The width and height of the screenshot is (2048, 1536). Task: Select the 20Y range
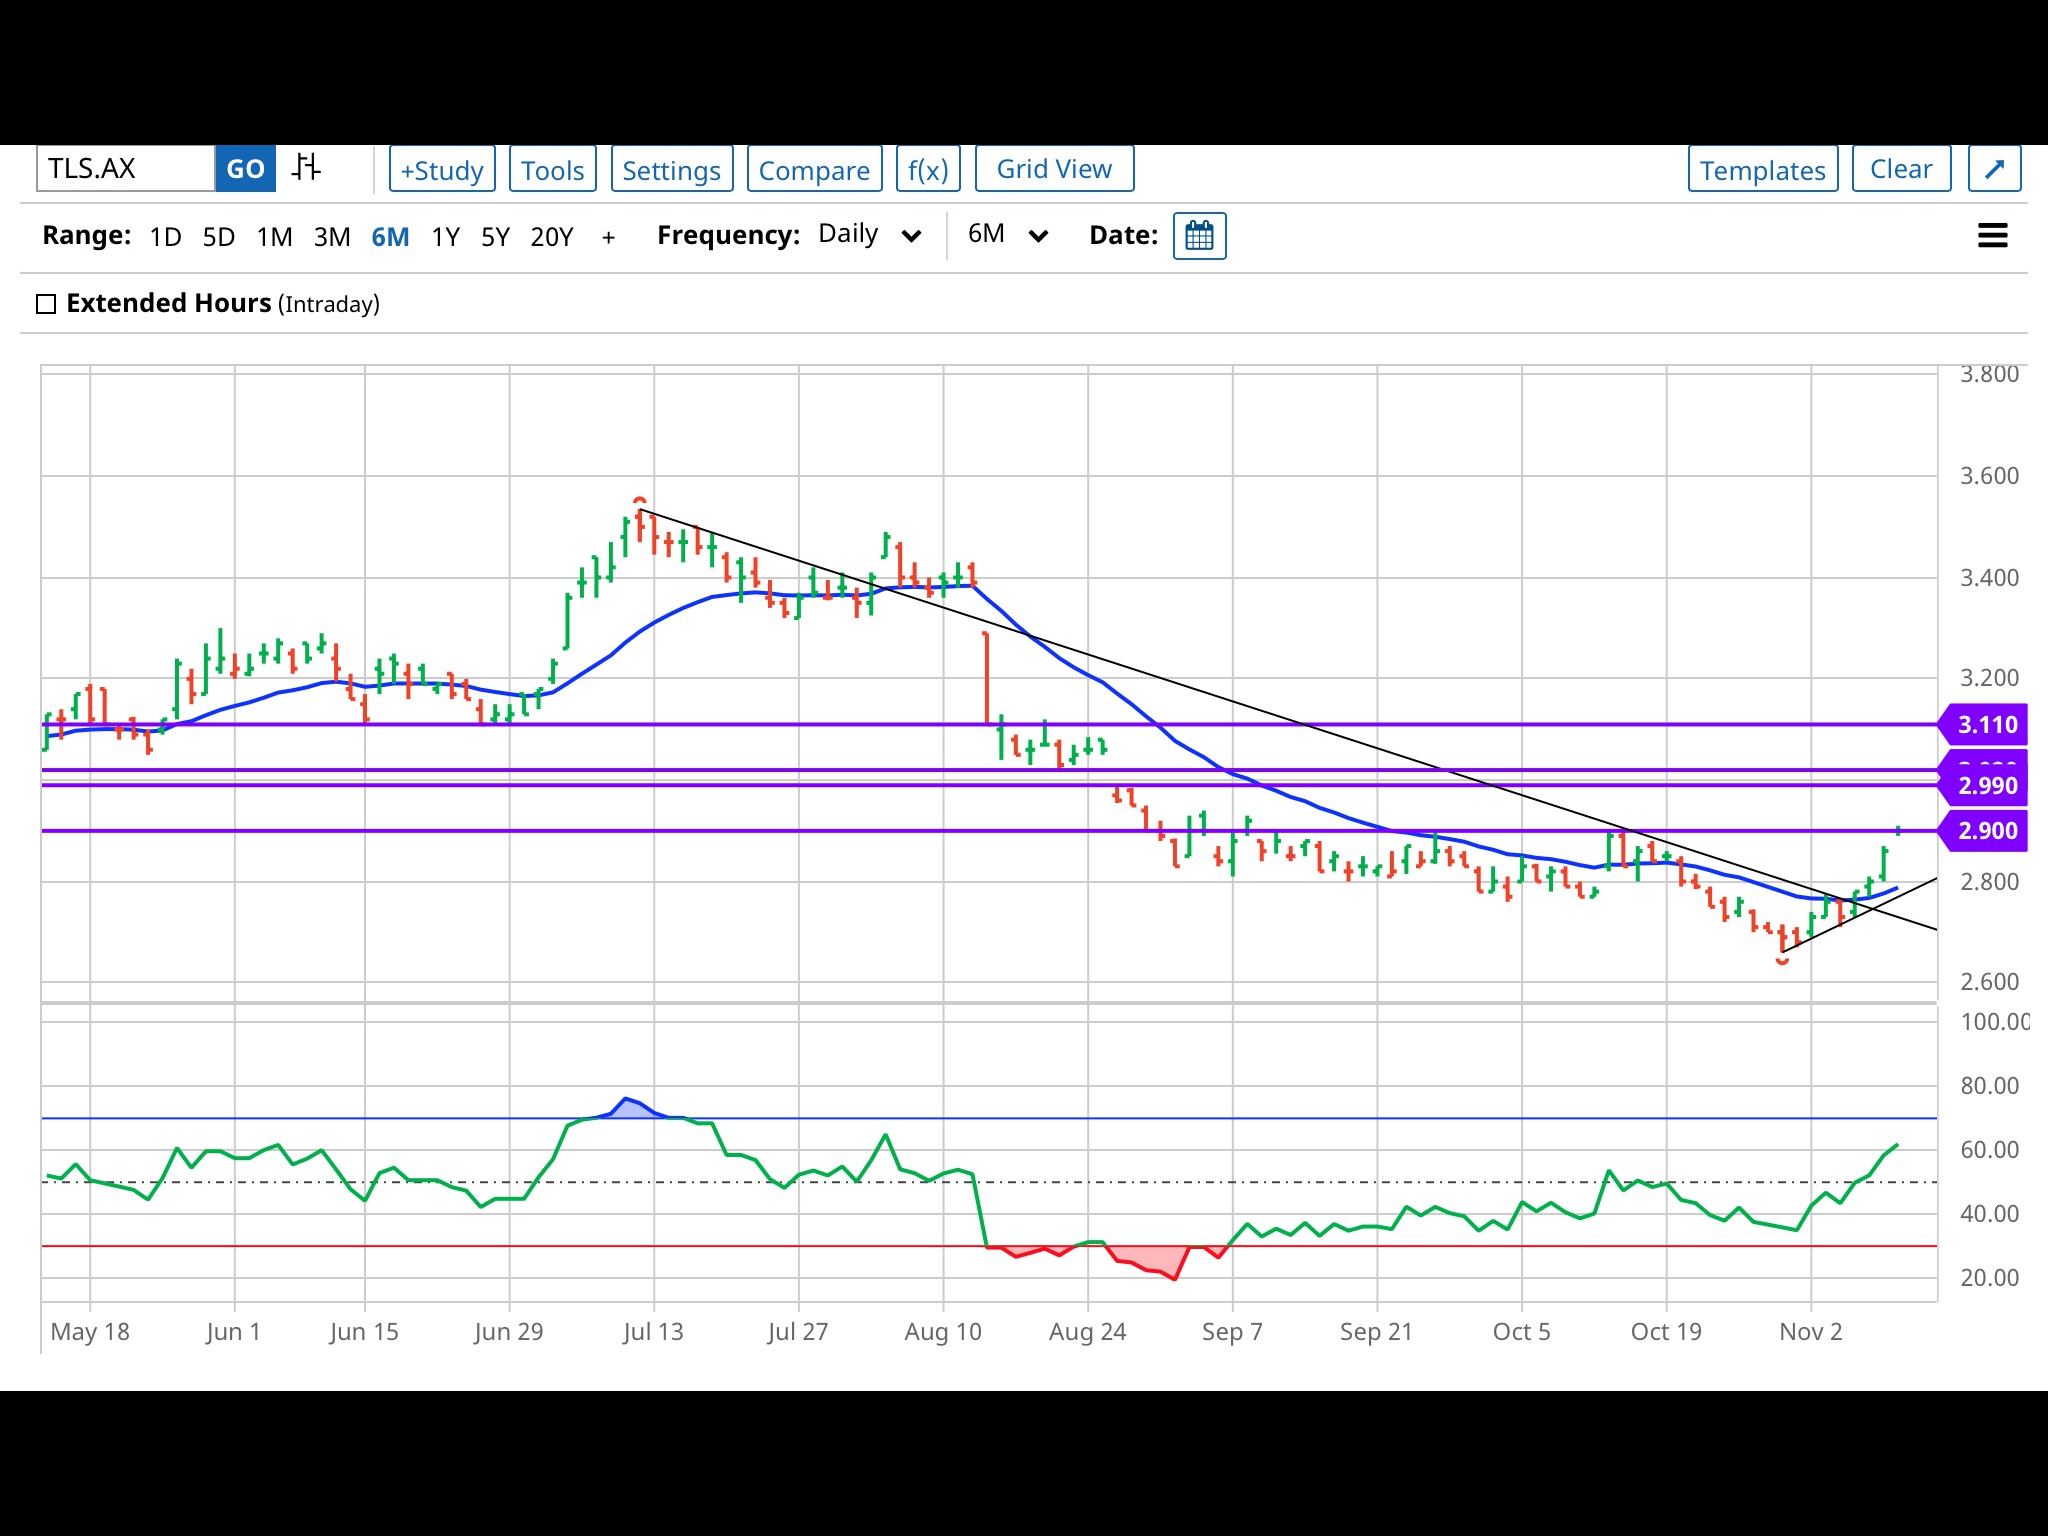[x=552, y=237]
